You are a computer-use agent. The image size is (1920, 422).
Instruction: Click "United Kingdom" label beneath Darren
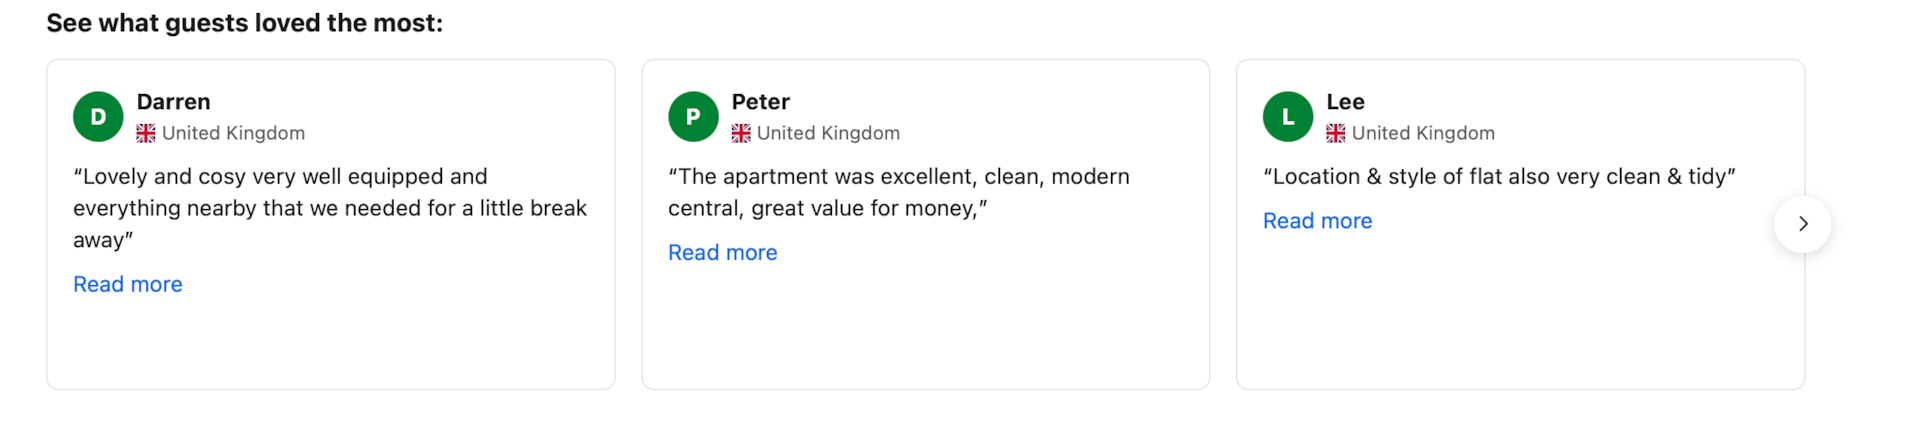tap(233, 133)
